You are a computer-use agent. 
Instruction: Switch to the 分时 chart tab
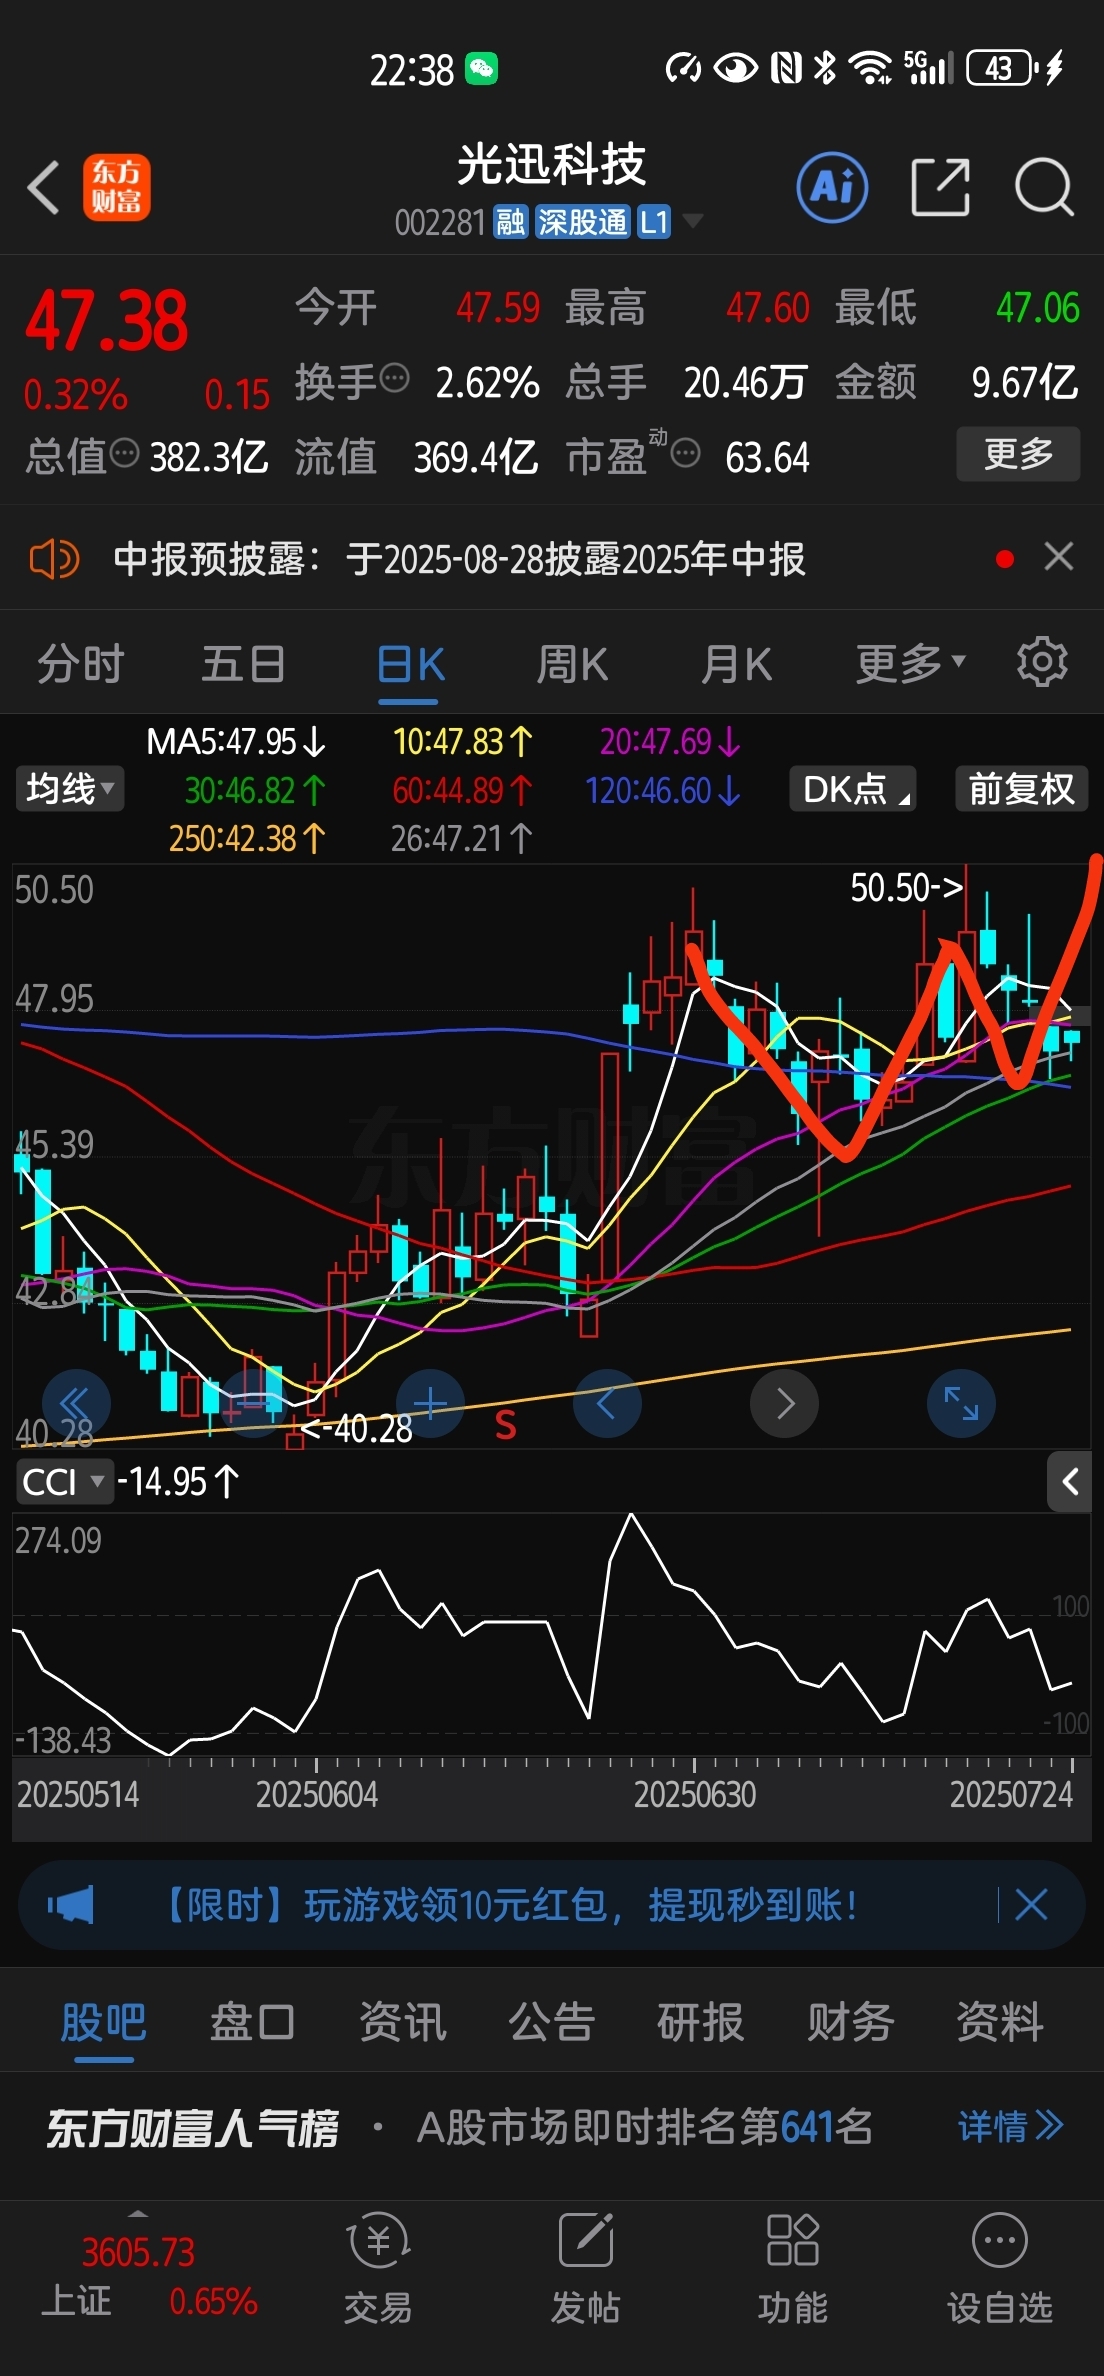[80, 664]
